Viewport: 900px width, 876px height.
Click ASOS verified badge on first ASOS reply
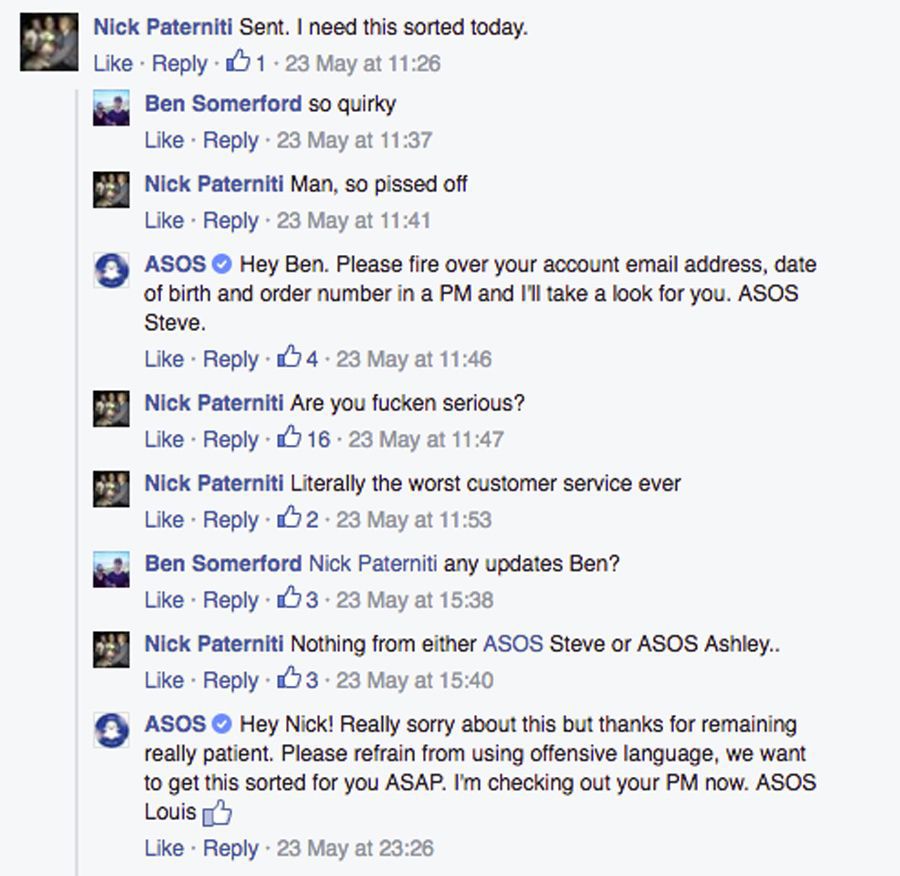[222, 264]
